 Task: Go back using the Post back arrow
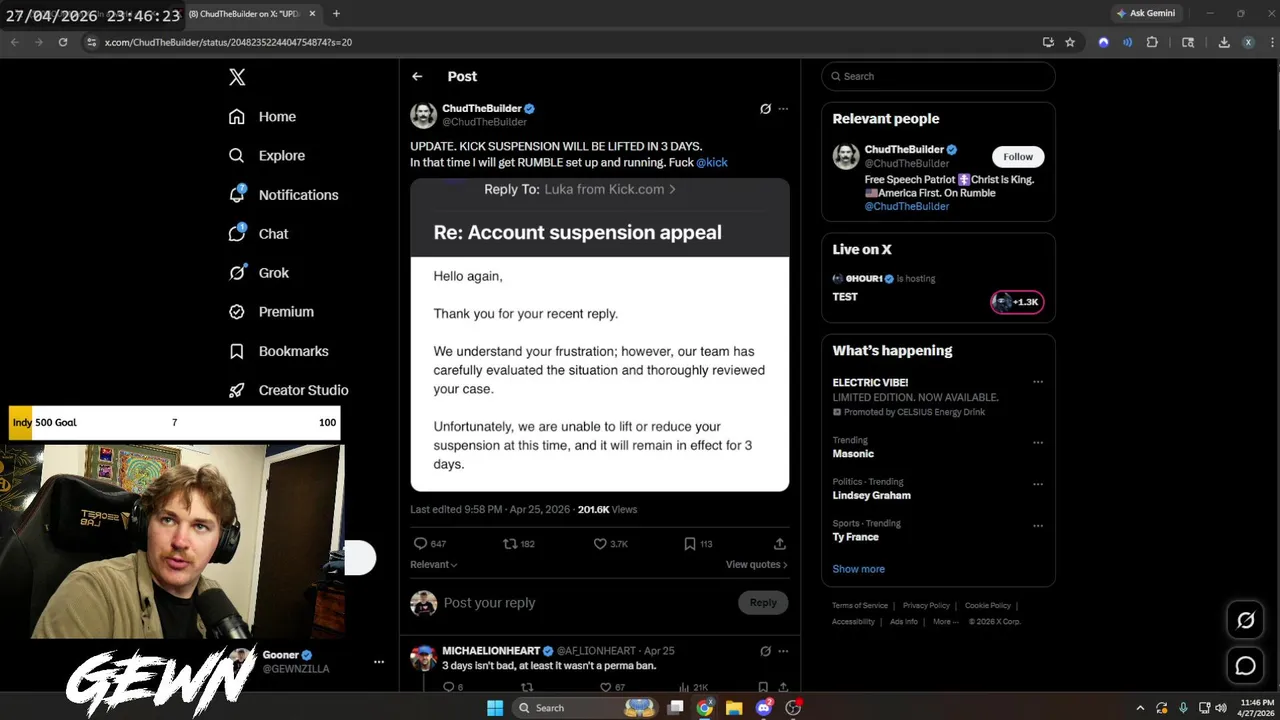tap(417, 76)
